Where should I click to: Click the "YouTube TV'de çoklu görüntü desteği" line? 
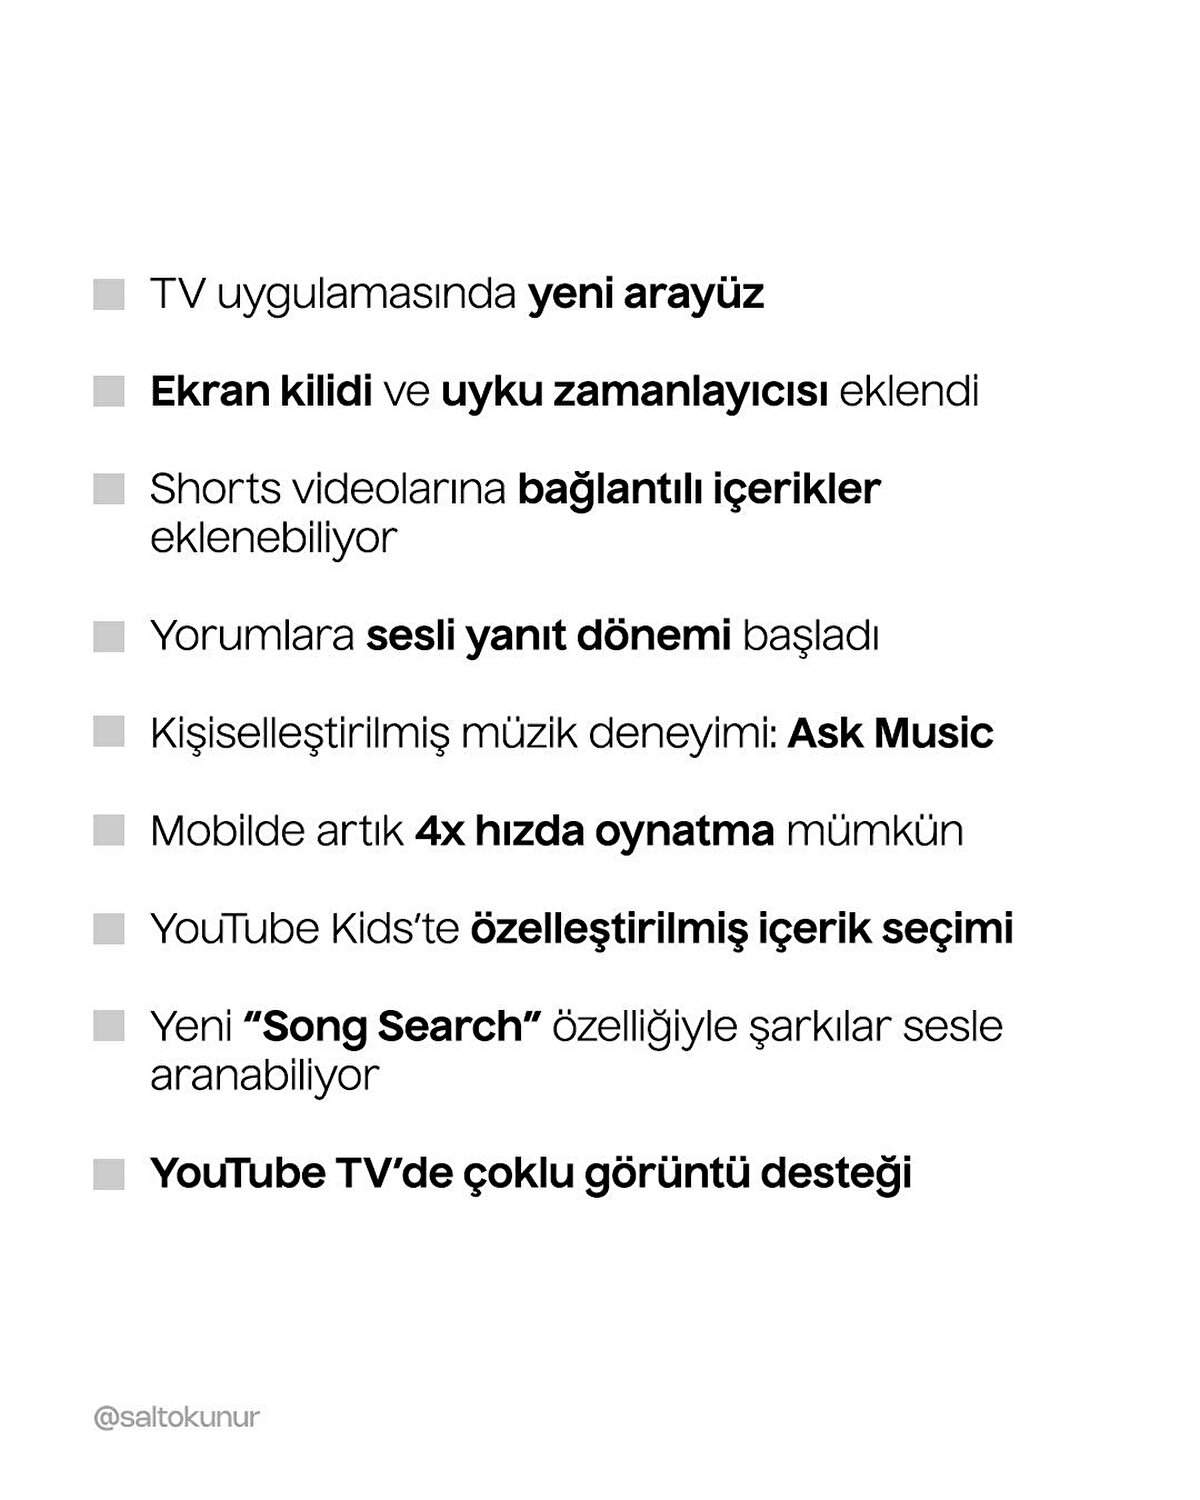point(530,1174)
